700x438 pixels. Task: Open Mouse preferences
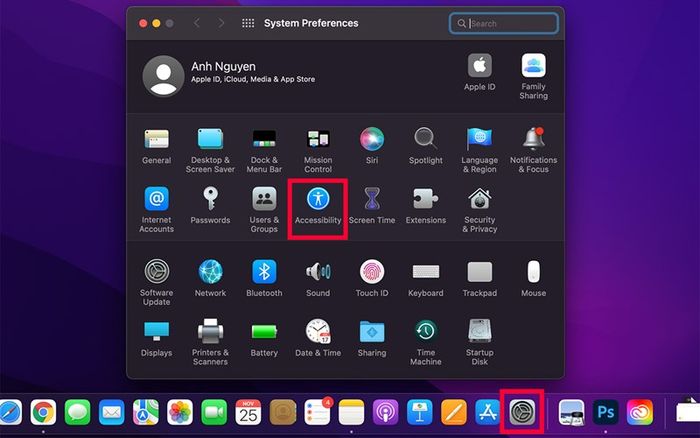(x=533, y=279)
